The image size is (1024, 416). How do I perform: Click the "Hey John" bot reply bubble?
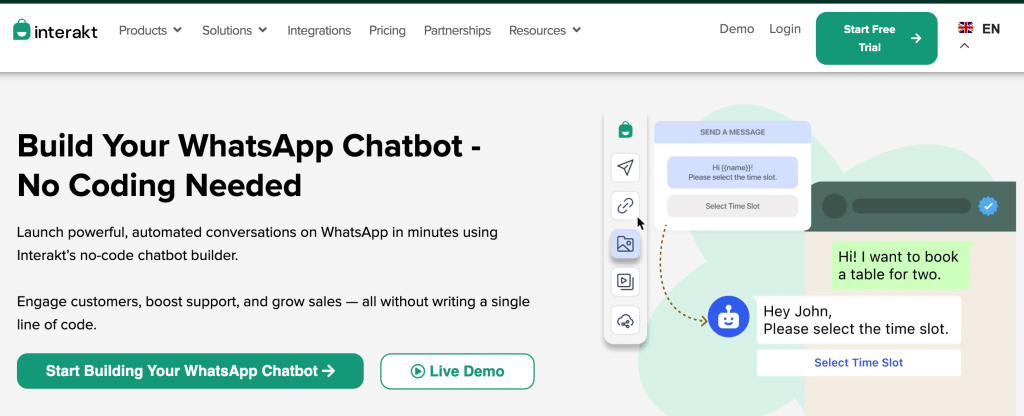(x=859, y=320)
